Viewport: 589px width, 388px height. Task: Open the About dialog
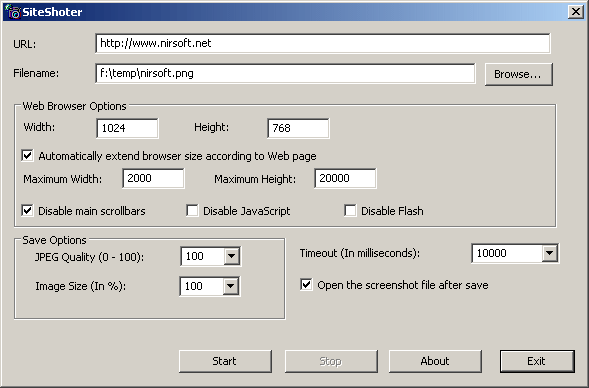[x=435, y=361]
